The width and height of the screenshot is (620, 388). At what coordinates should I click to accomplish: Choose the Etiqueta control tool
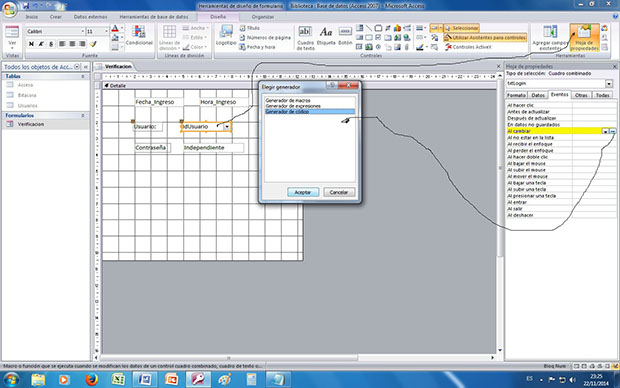tap(326, 36)
